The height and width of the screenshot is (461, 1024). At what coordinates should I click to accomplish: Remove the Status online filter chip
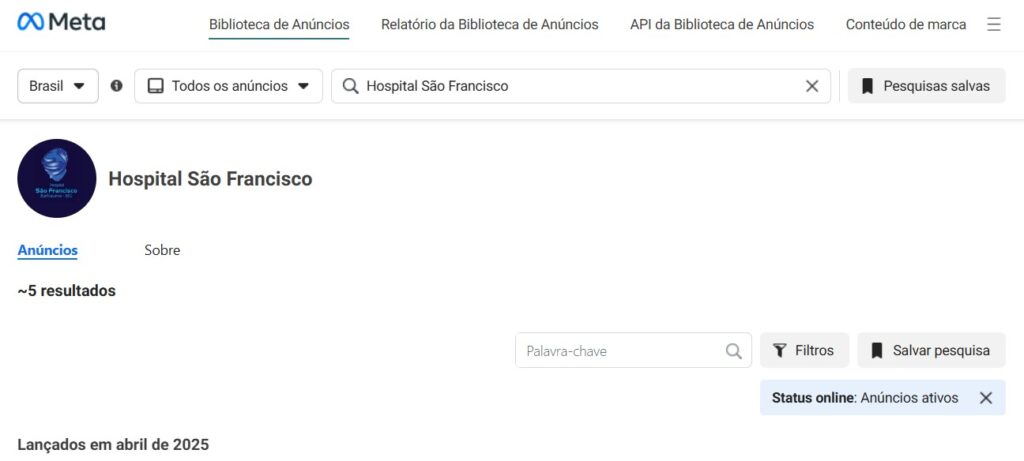(x=986, y=398)
